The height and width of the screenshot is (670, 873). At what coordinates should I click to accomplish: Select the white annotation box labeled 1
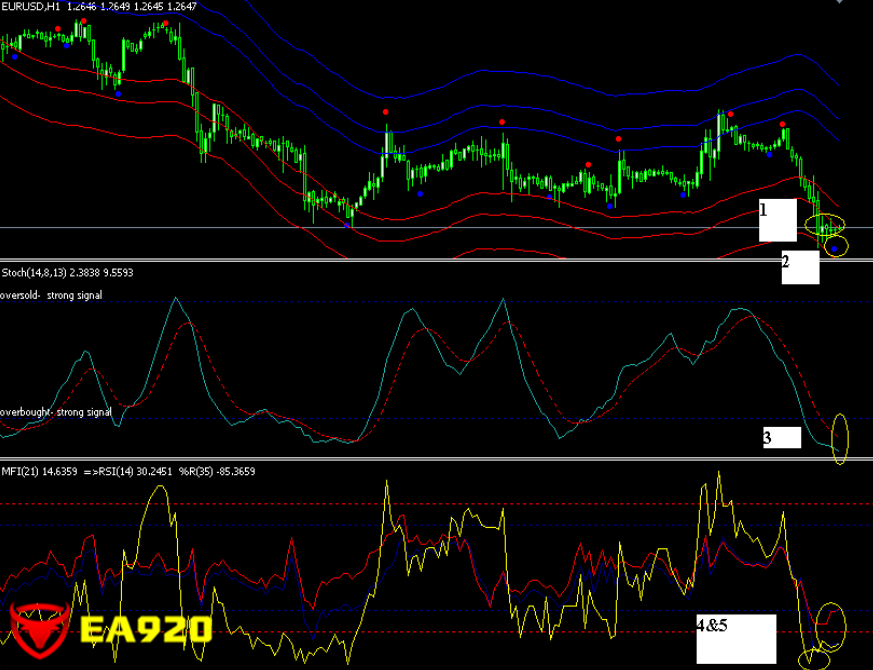coord(777,220)
